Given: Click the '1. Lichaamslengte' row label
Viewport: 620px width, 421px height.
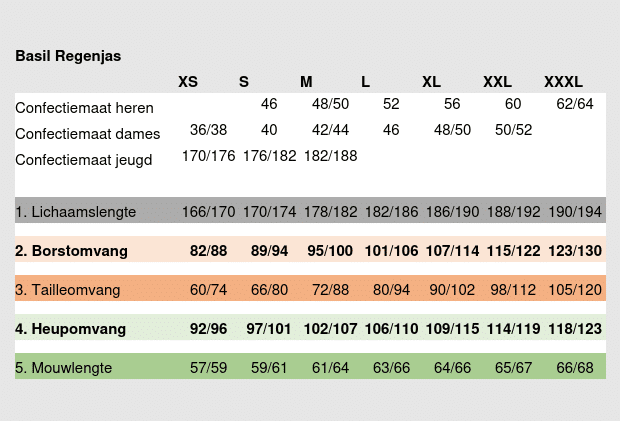Looking at the screenshot, I should click(x=75, y=212).
